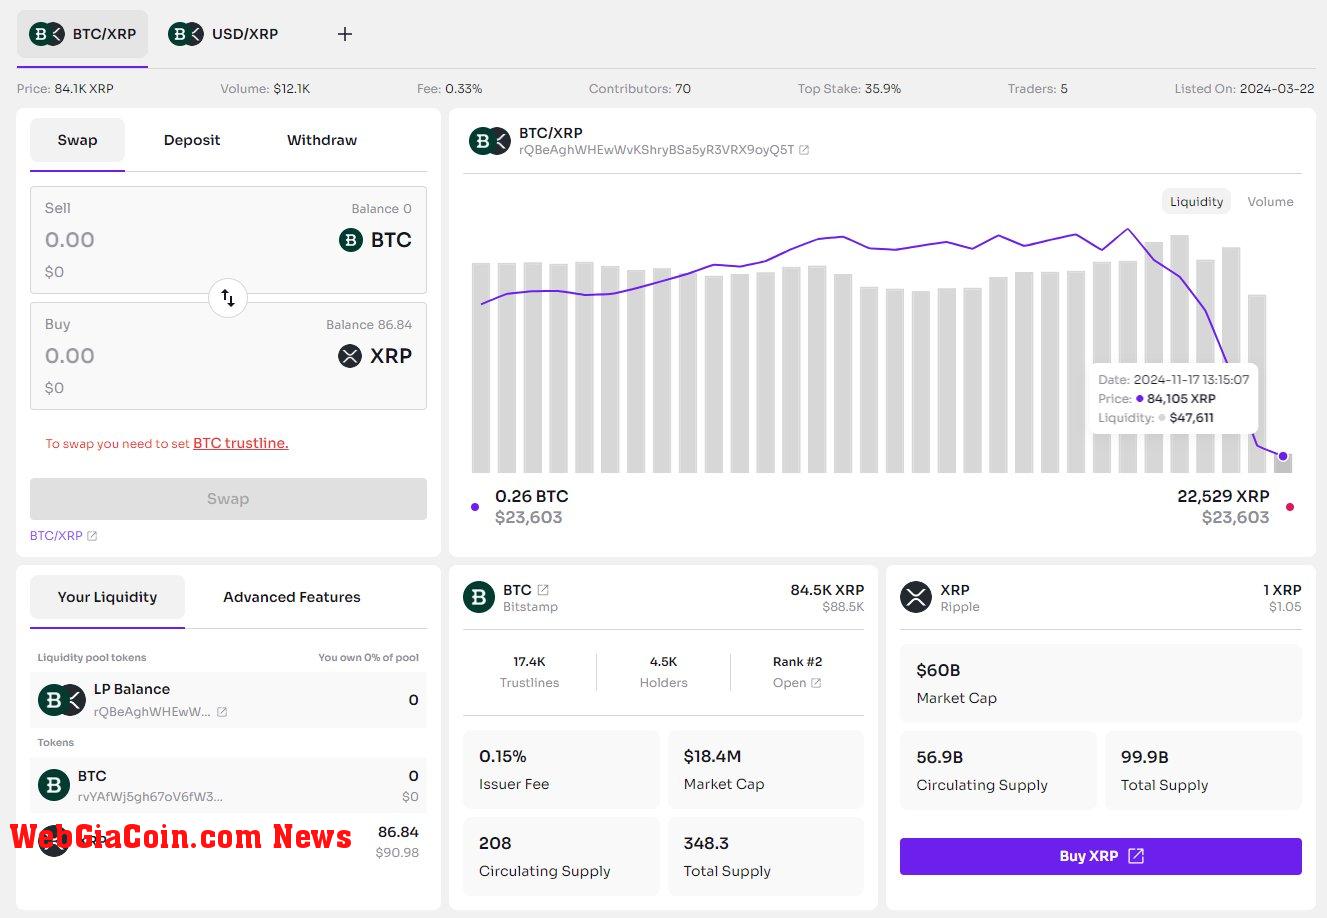
Task: Click Balance 86.84 in Buy box
Action: click(x=369, y=325)
